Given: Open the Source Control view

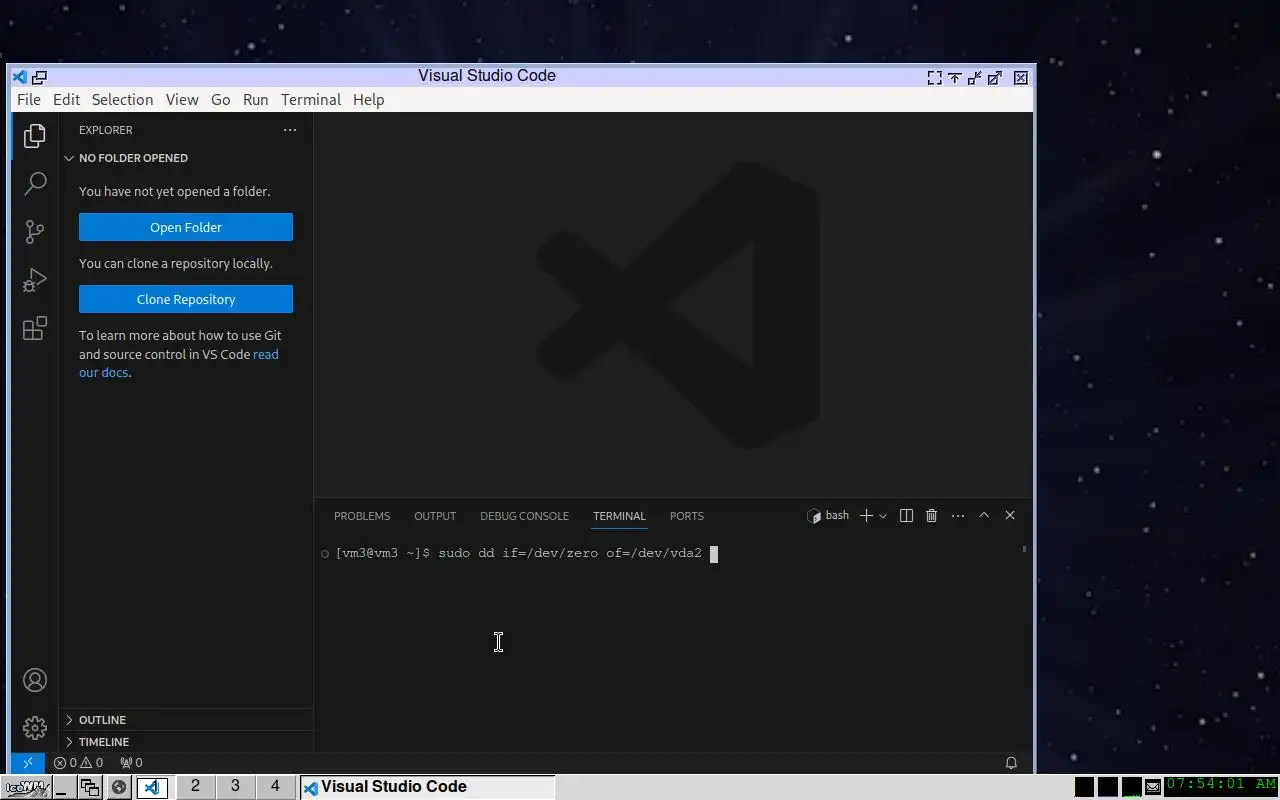Looking at the screenshot, I should (x=35, y=232).
